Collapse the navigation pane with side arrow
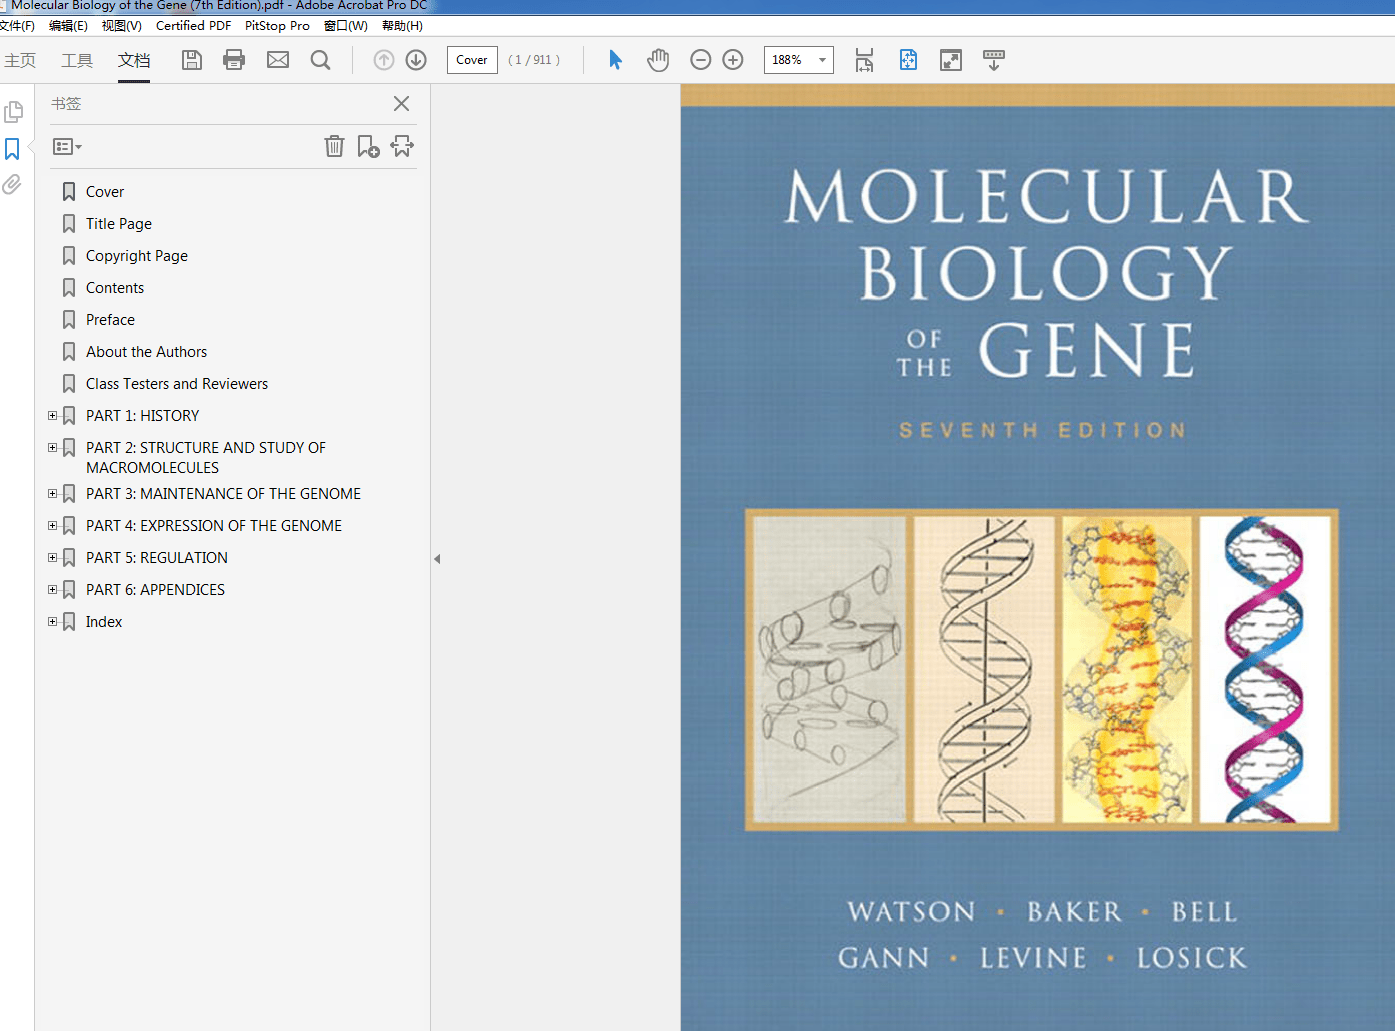1395x1031 pixels. (437, 559)
